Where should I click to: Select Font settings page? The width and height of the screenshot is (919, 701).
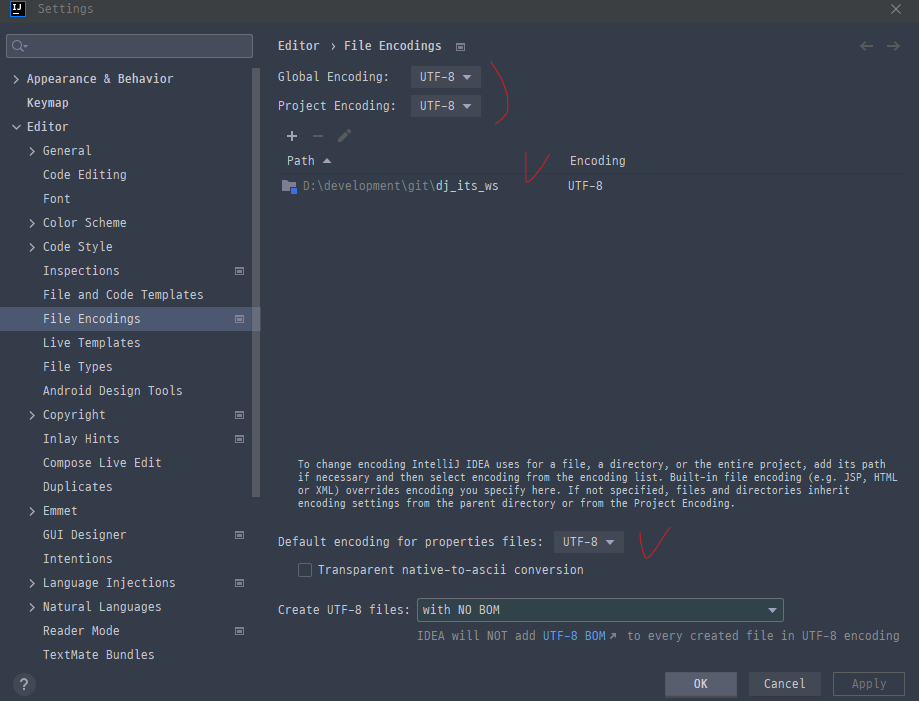click(56, 199)
